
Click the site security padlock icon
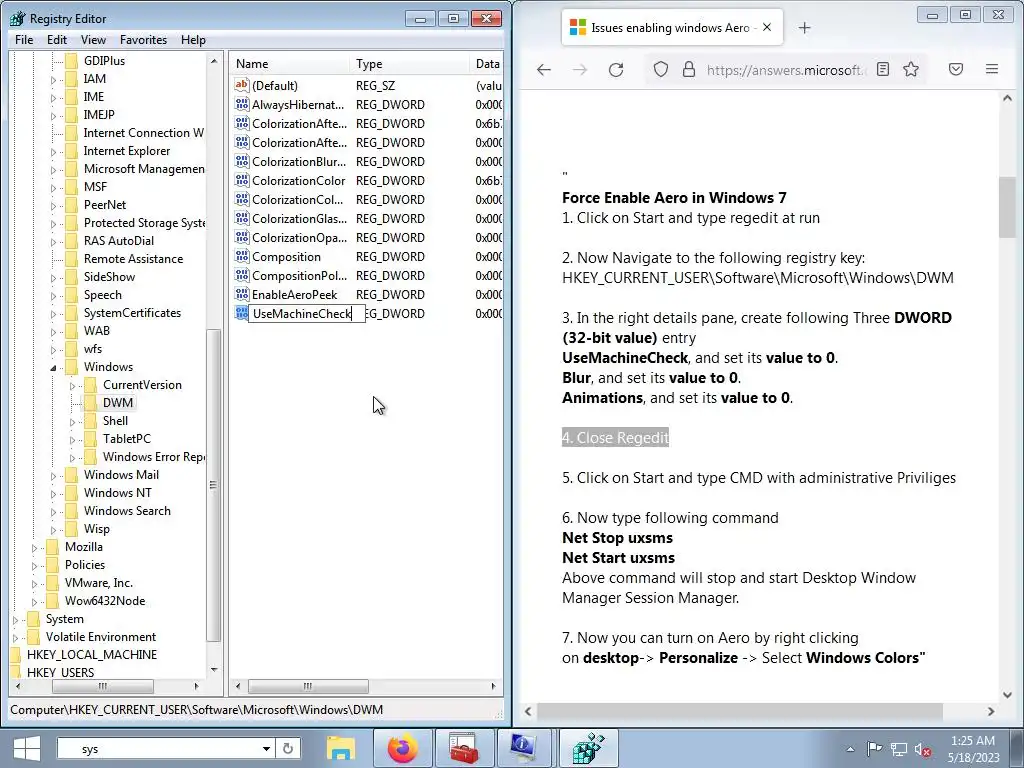click(688, 69)
